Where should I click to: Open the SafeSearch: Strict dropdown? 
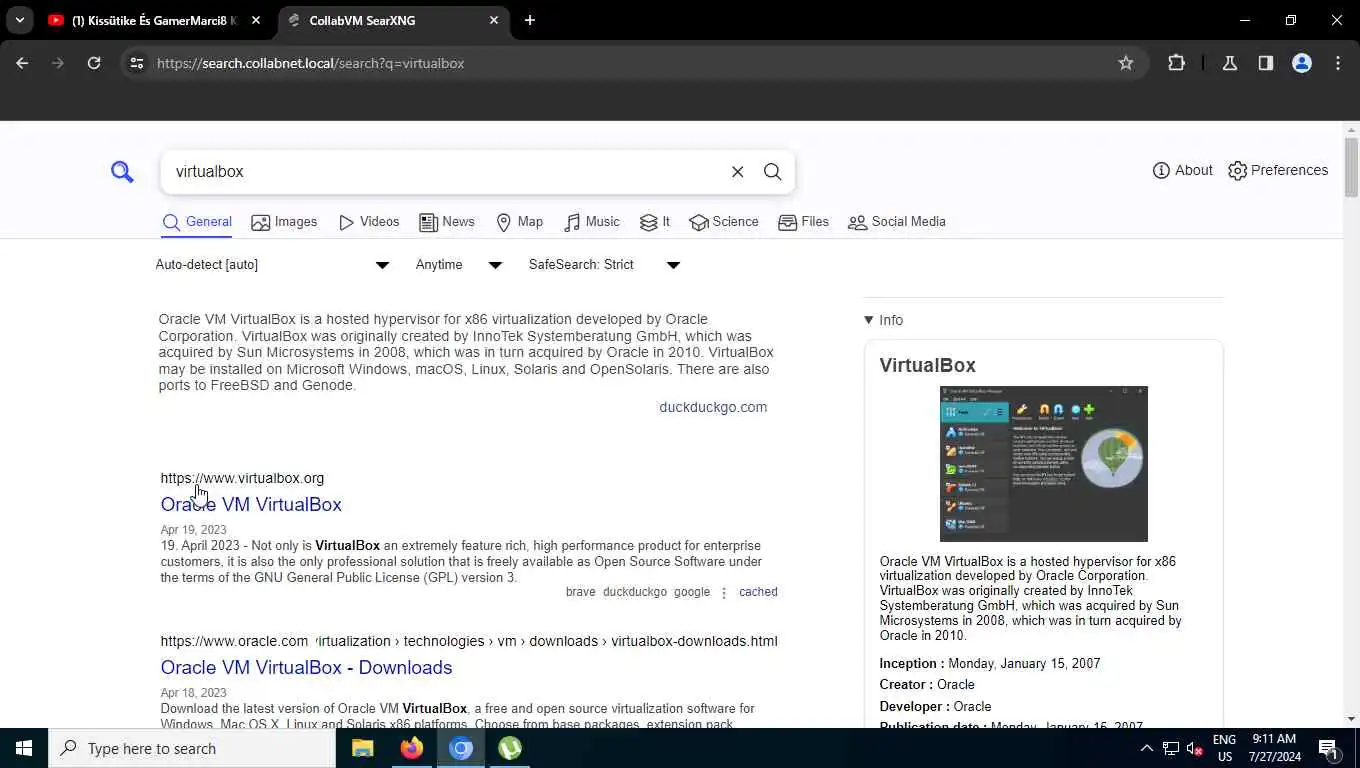coord(605,265)
